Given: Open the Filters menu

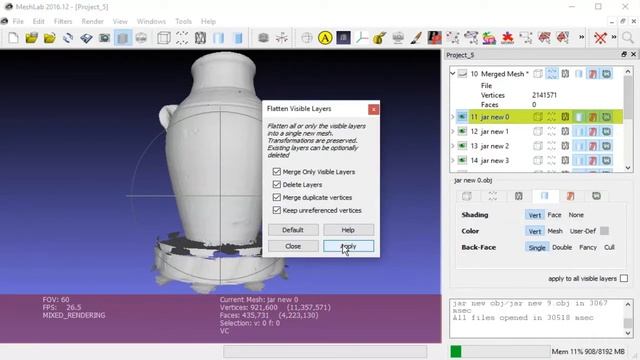Looking at the screenshot, I should pos(63,21).
